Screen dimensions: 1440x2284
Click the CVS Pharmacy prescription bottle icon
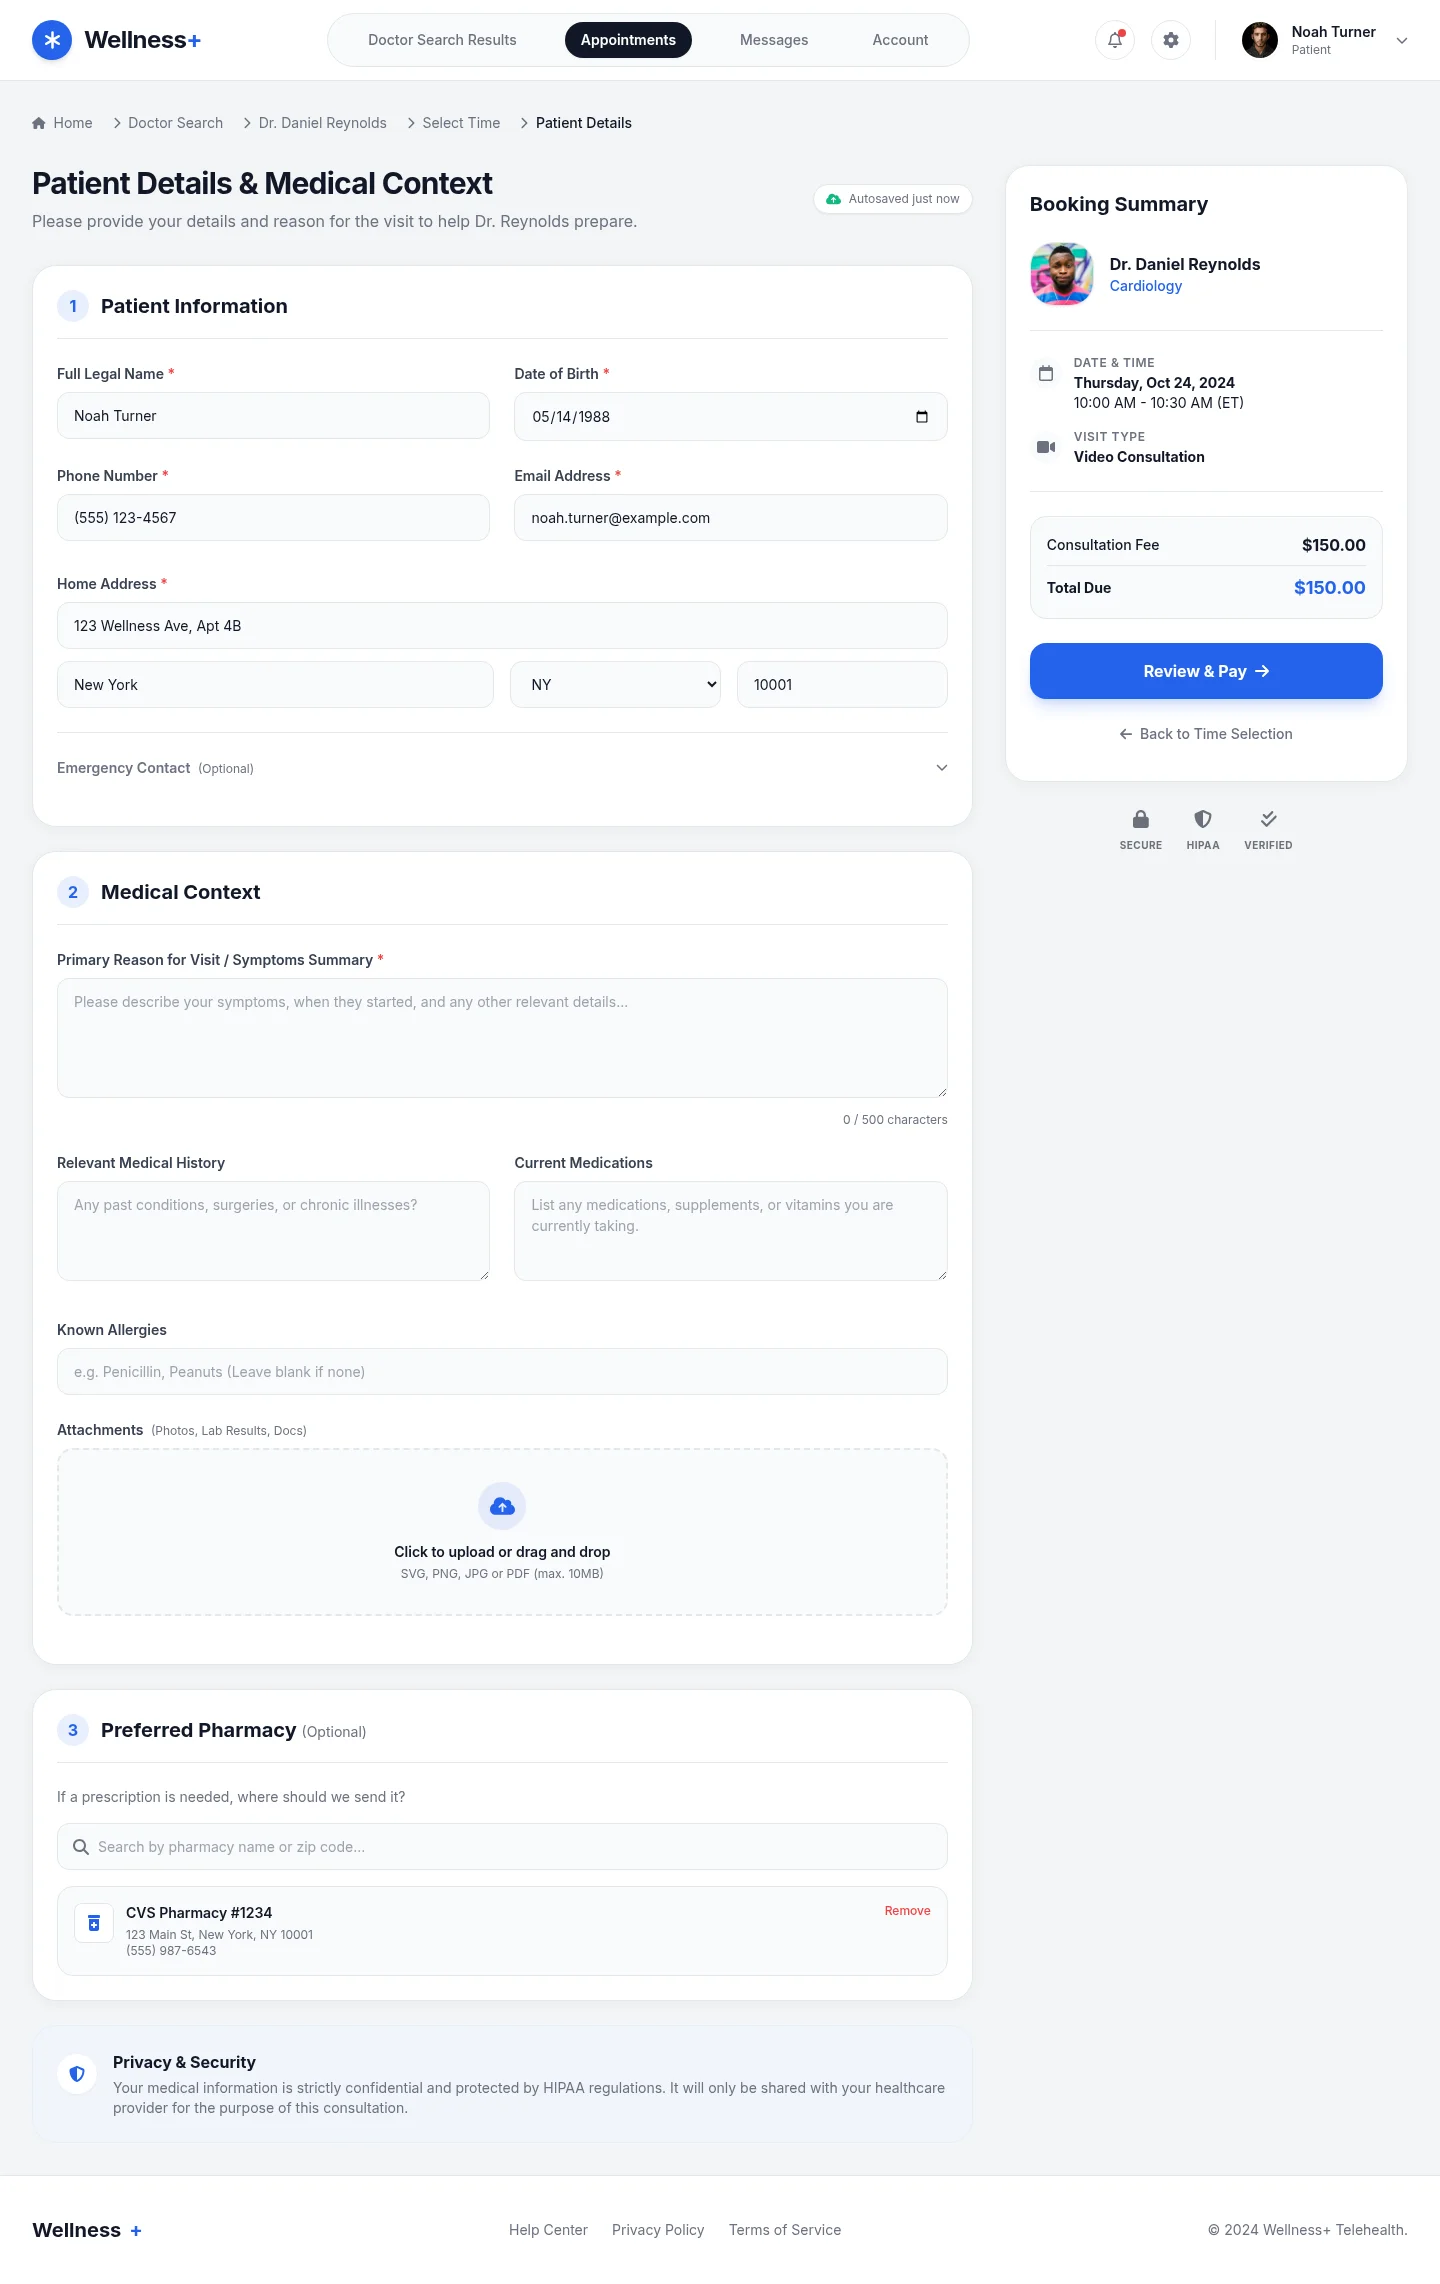[x=94, y=1923]
